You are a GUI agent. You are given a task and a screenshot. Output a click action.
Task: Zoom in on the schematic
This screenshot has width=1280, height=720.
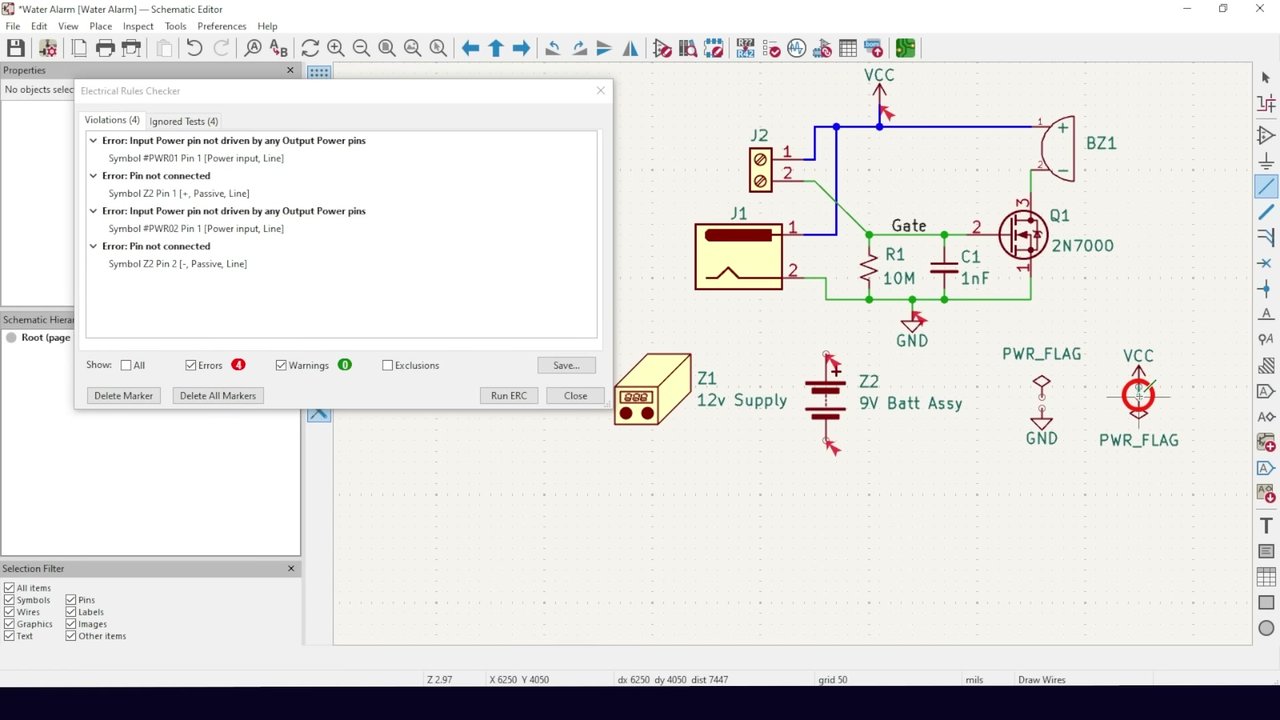(x=336, y=48)
